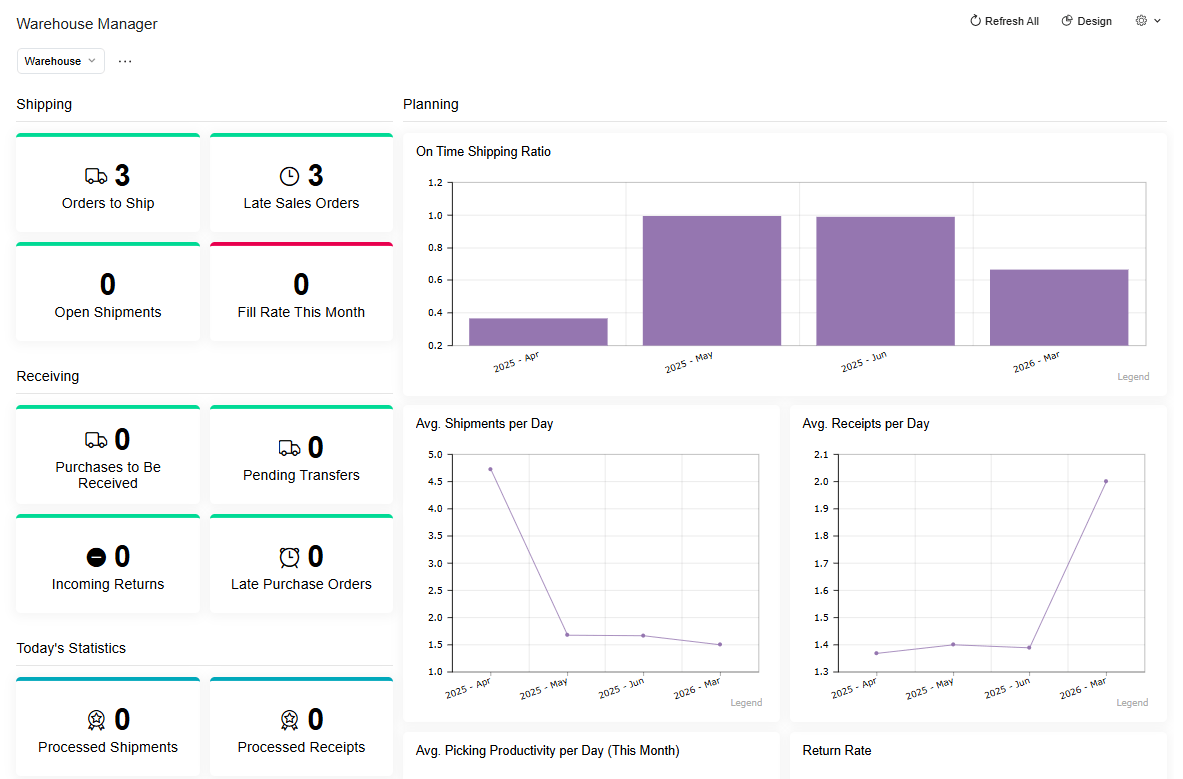The height and width of the screenshot is (779, 1183).
Task: Click the Today's Statistics section heading
Action: click(71, 649)
